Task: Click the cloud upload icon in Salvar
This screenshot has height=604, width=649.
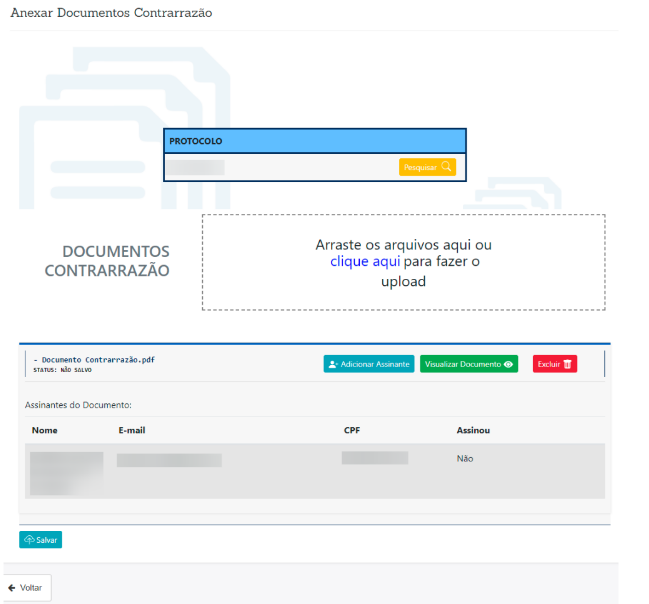Action: click(x=29, y=540)
